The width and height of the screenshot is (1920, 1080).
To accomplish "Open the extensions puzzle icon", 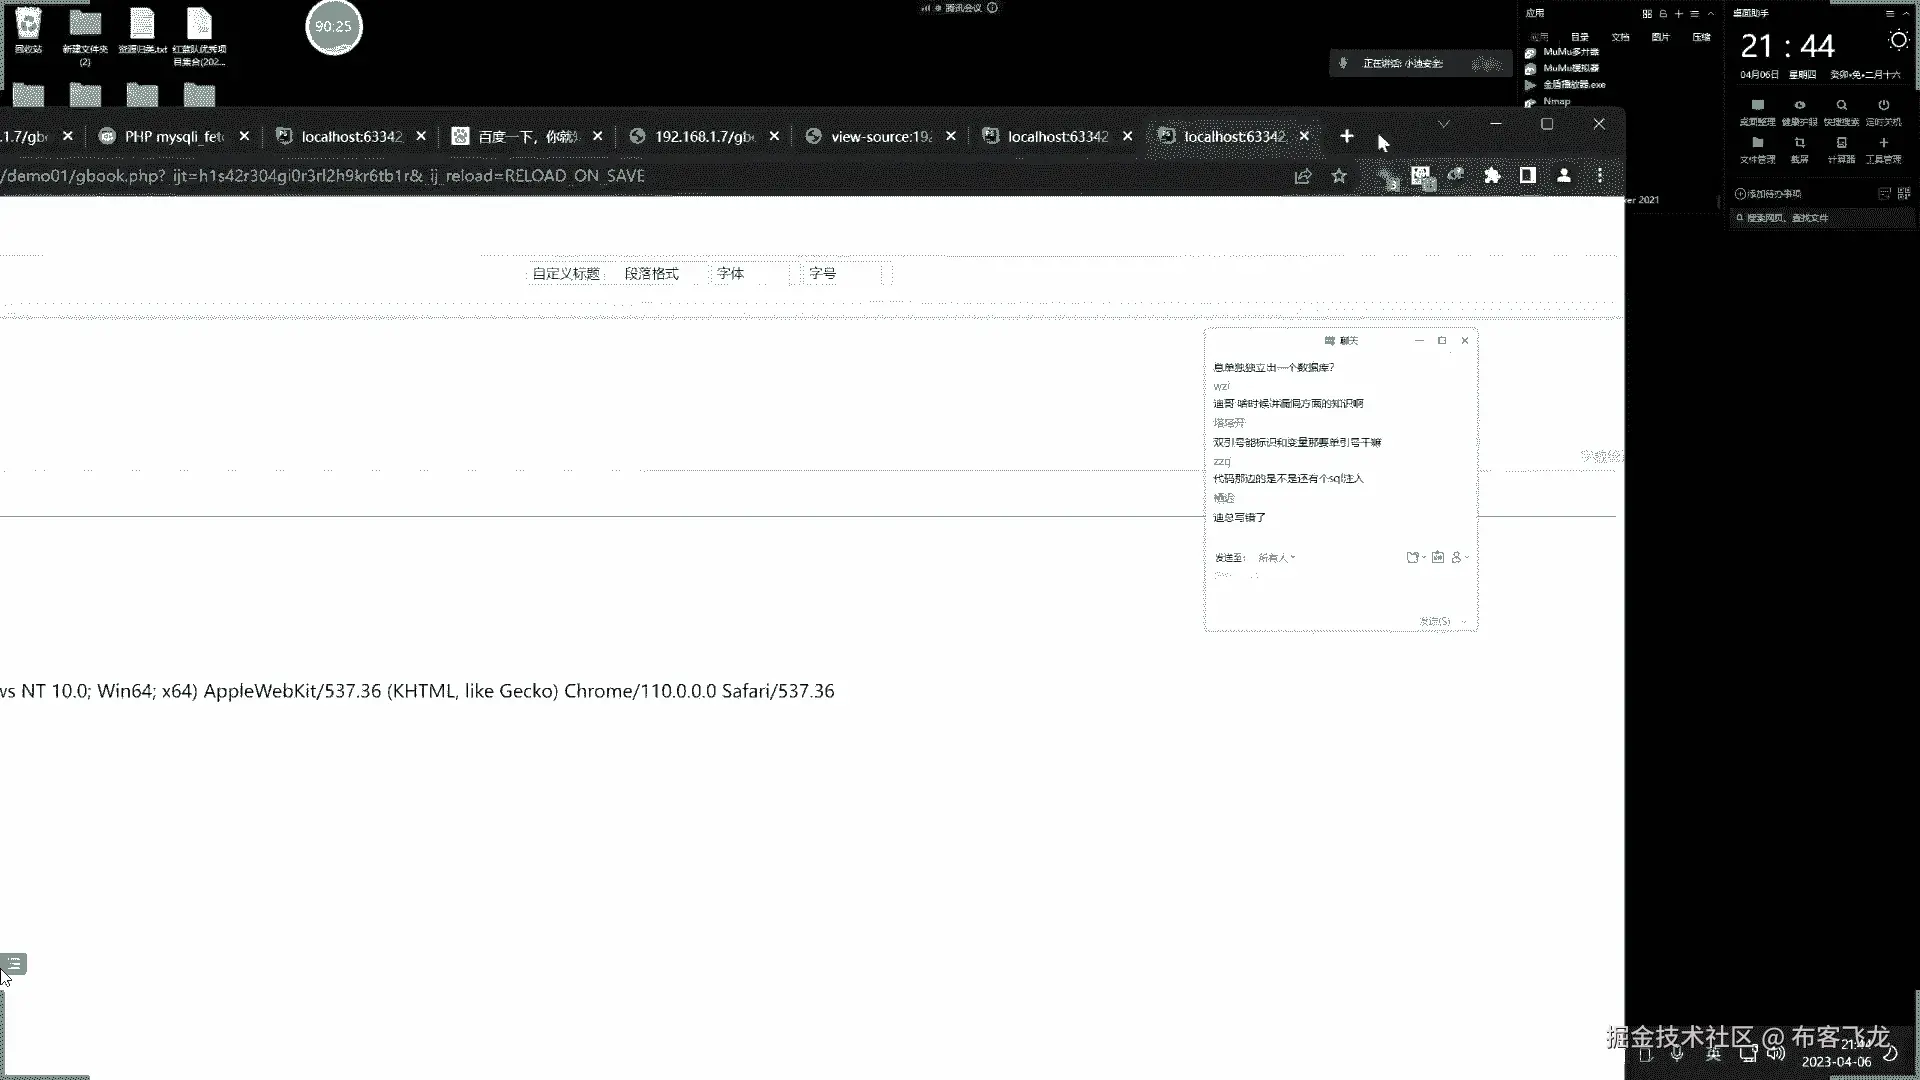I will click(x=1492, y=176).
